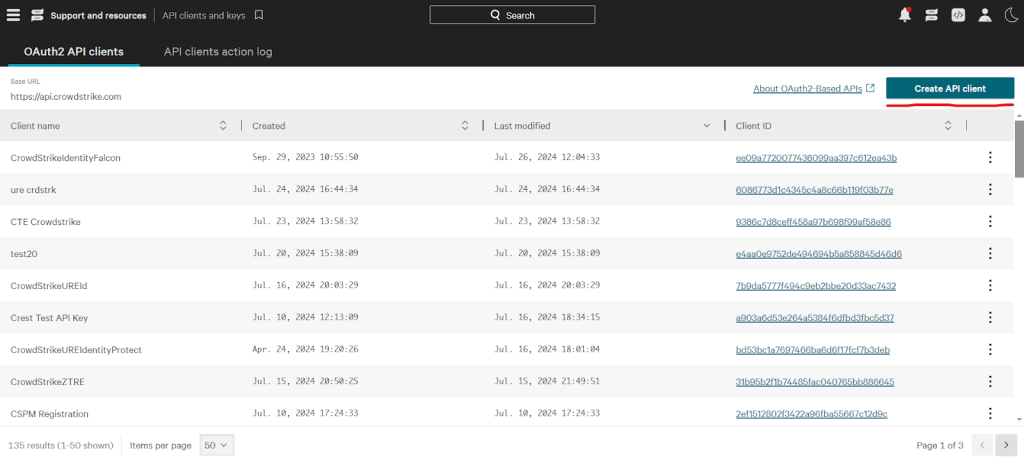This screenshot has width=1024, height=463.
Task: Click the CTE Crowdstrike client name
Action: pos(46,221)
